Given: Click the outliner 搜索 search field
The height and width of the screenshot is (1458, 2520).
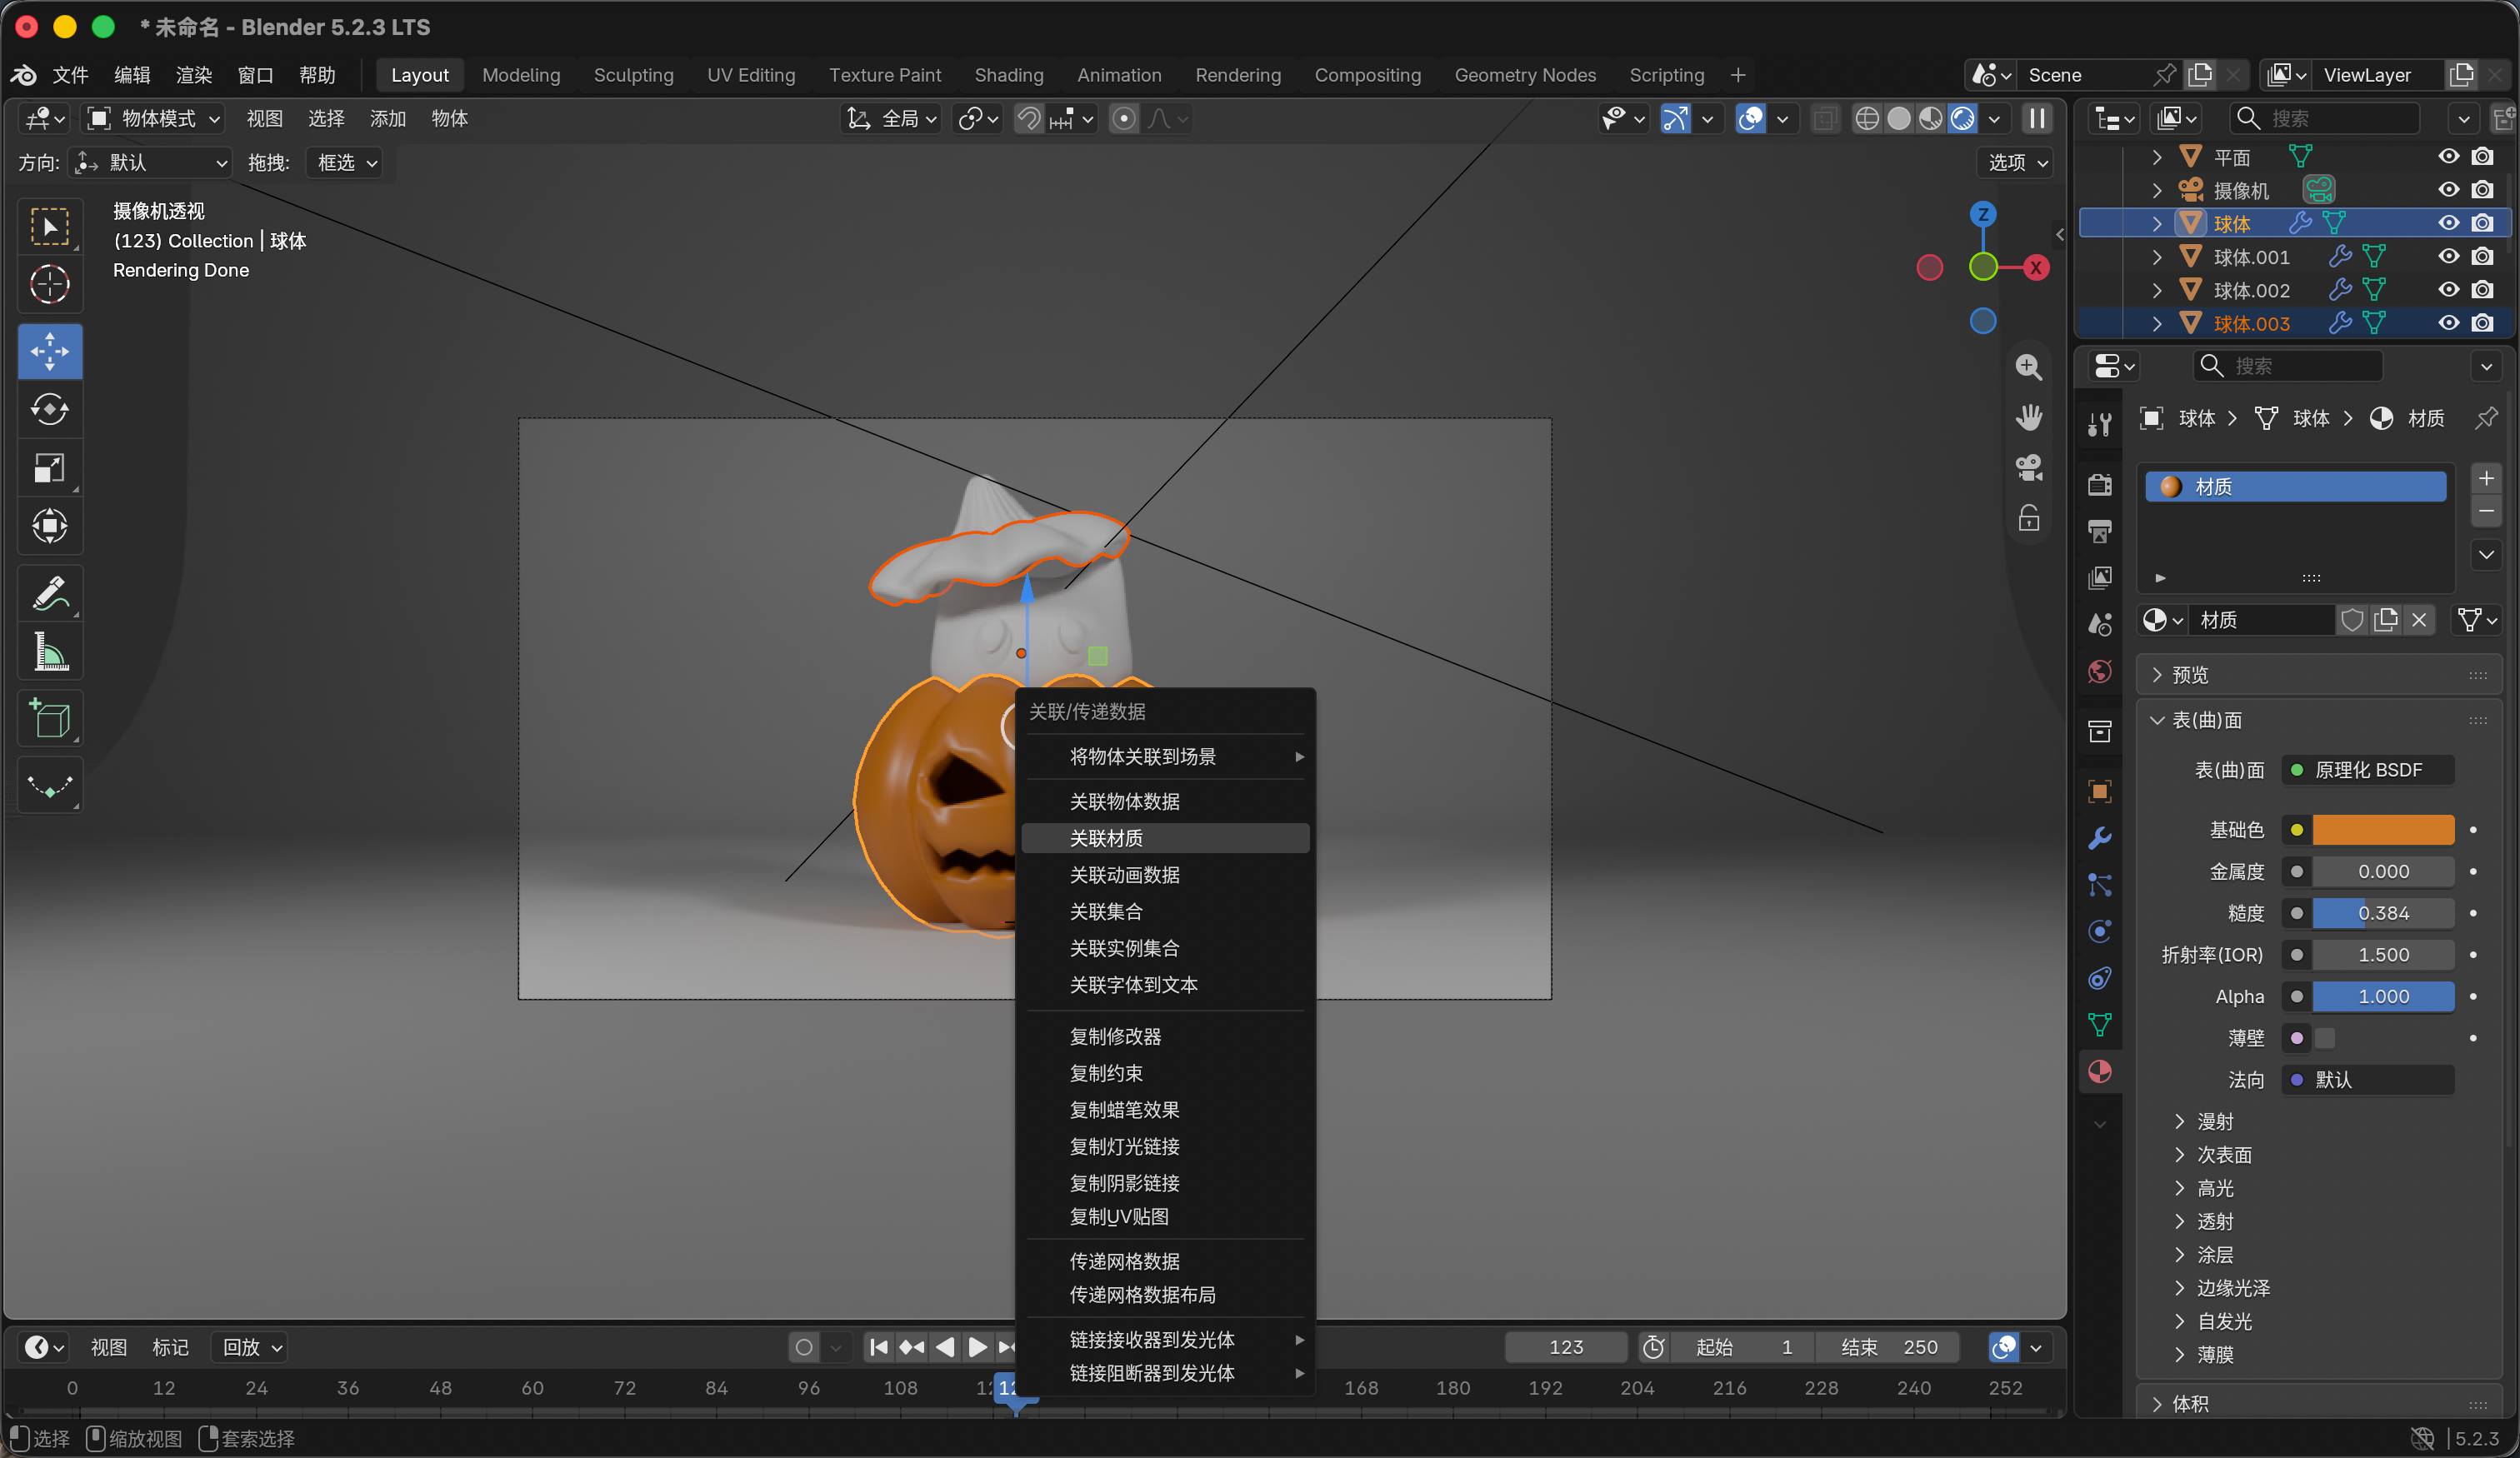Looking at the screenshot, I should click(x=2326, y=119).
